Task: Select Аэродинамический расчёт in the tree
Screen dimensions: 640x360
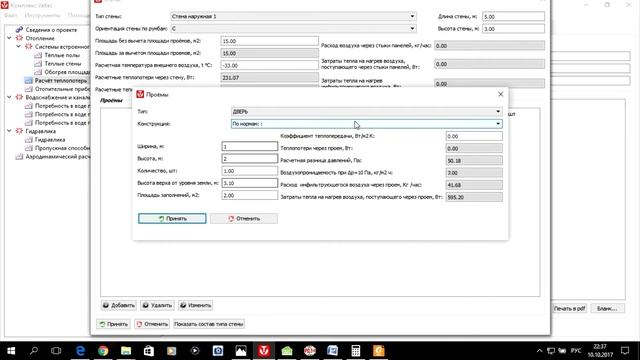Action: tap(58, 157)
